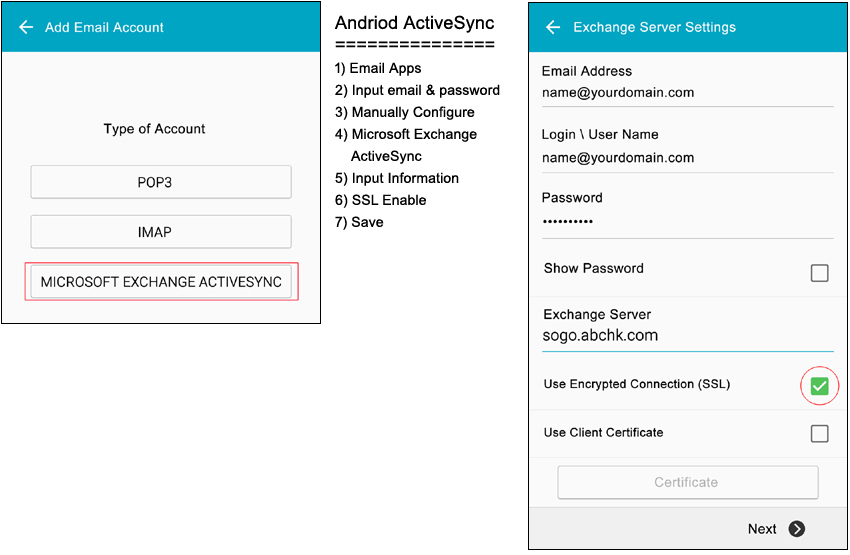
Task: Click step '1) Email Apps'
Action: tap(378, 68)
